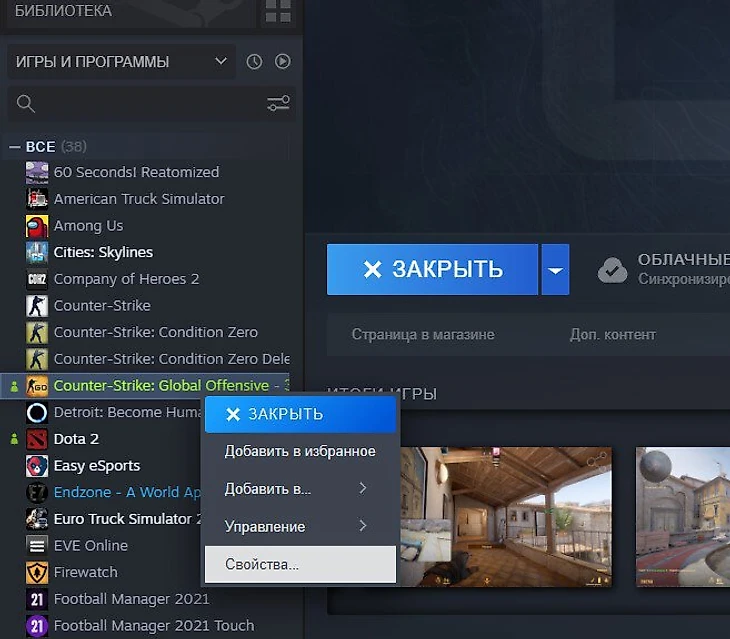This screenshot has height=639, width=730.
Task: Switch to the Доп. контент tab
Action: [612, 334]
